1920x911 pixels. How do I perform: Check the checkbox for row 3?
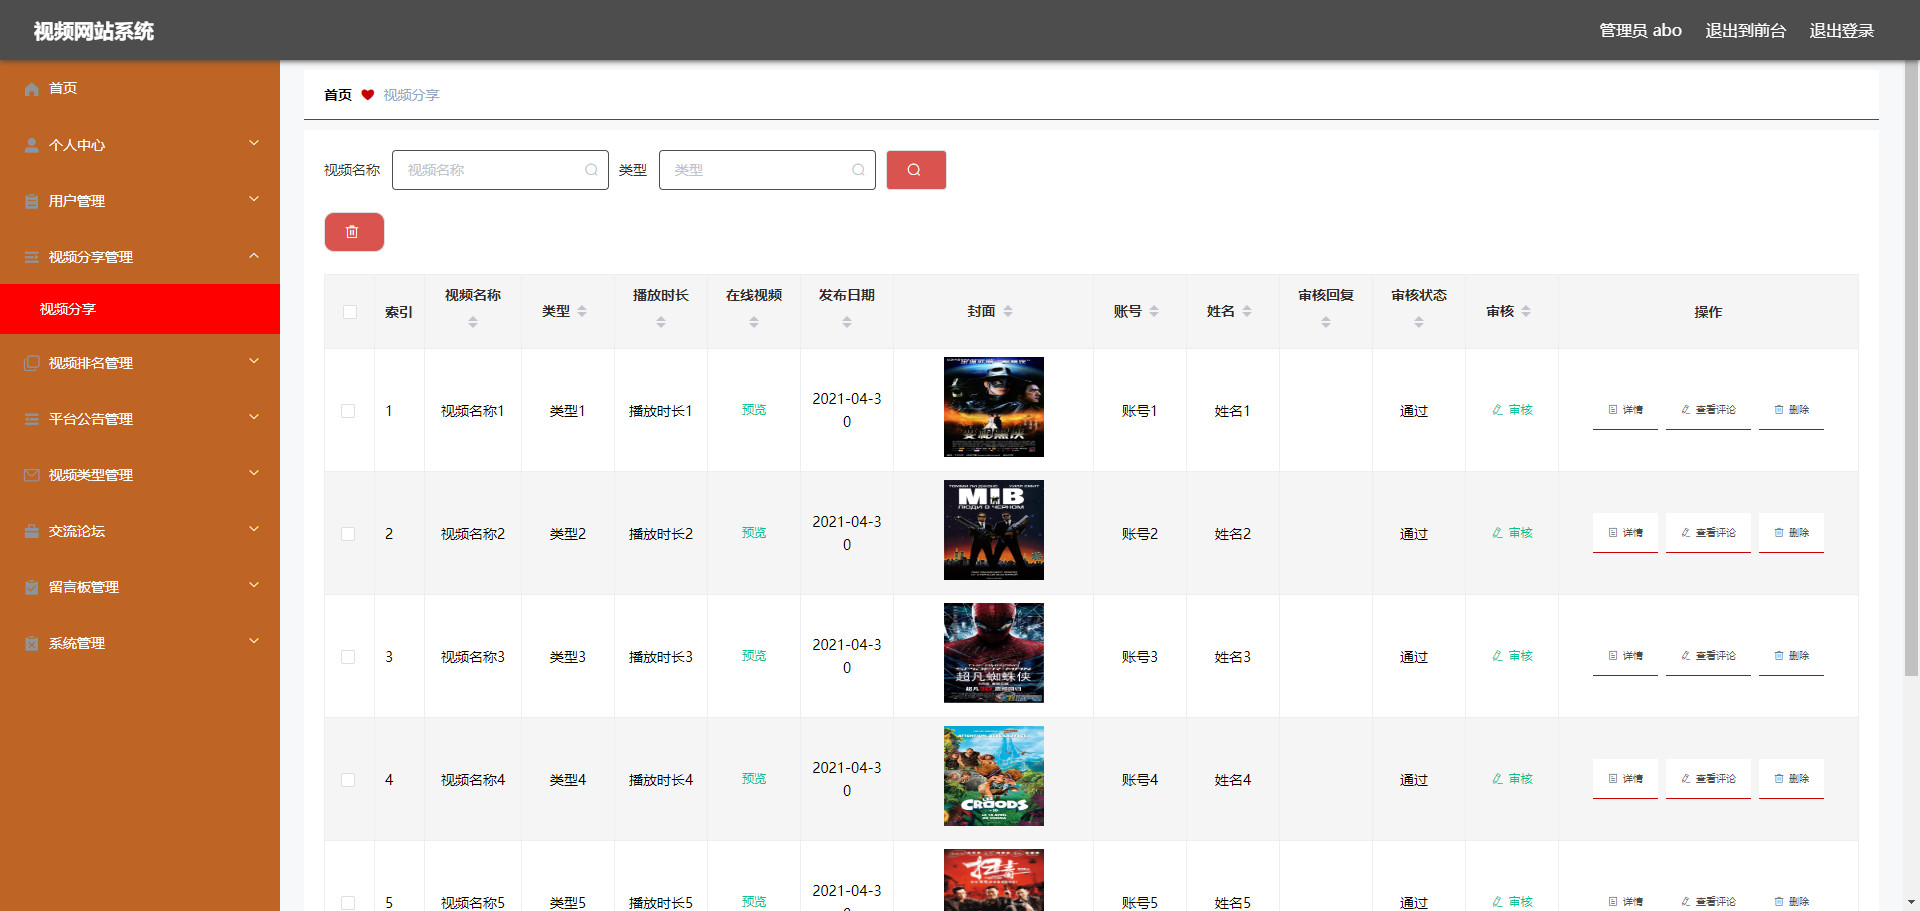pos(348,657)
